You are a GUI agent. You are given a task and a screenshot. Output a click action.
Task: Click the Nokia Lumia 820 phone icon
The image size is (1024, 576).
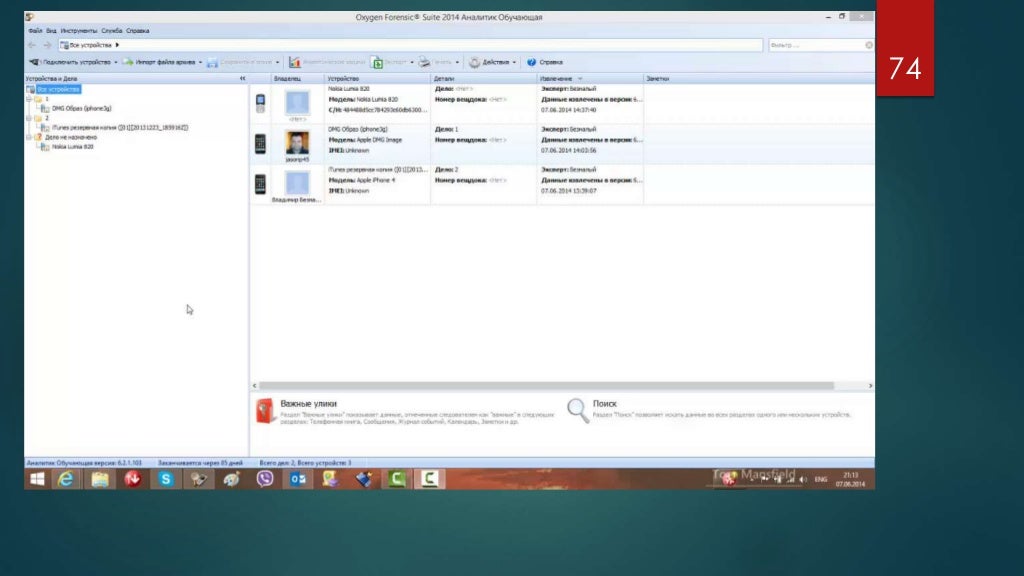pos(261,103)
